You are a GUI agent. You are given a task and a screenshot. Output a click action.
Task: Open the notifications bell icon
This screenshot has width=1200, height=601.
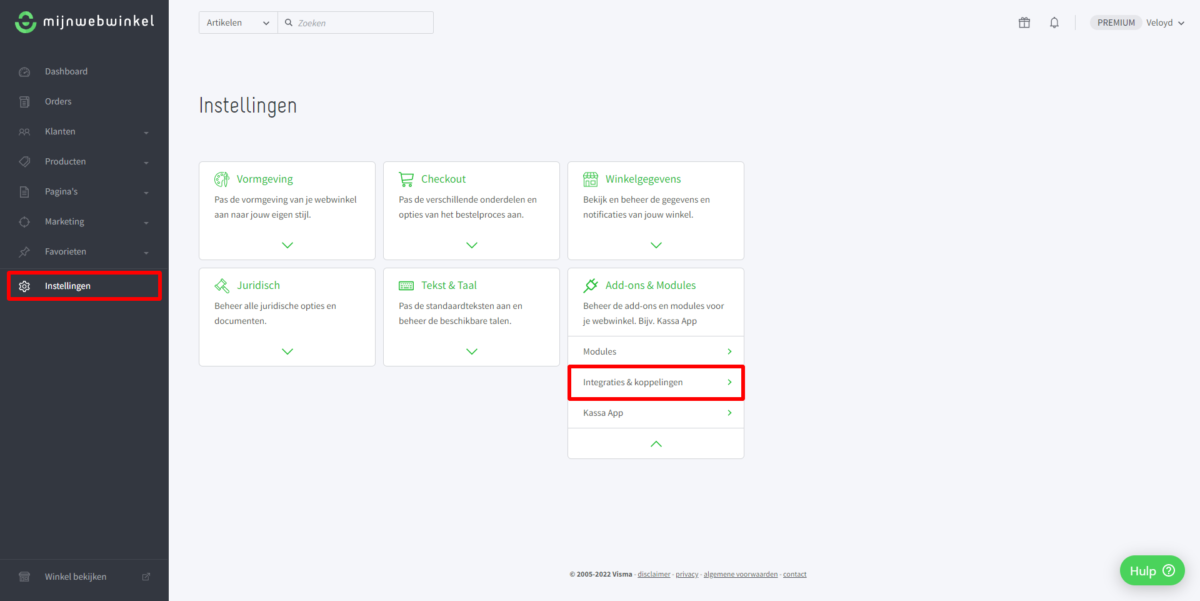click(x=1054, y=23)
